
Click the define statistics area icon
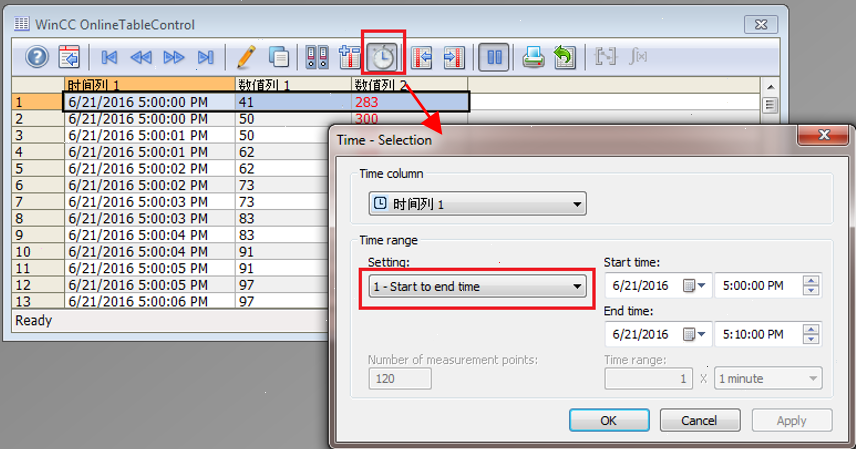(x=605, y=56)
